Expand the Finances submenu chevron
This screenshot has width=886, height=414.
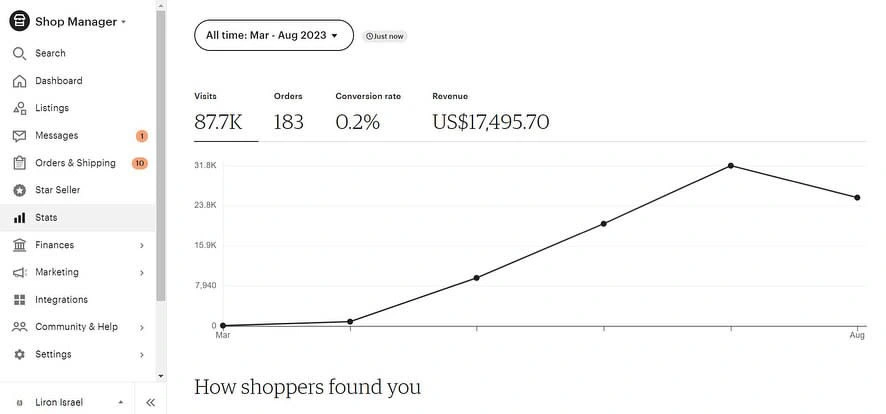142,245
